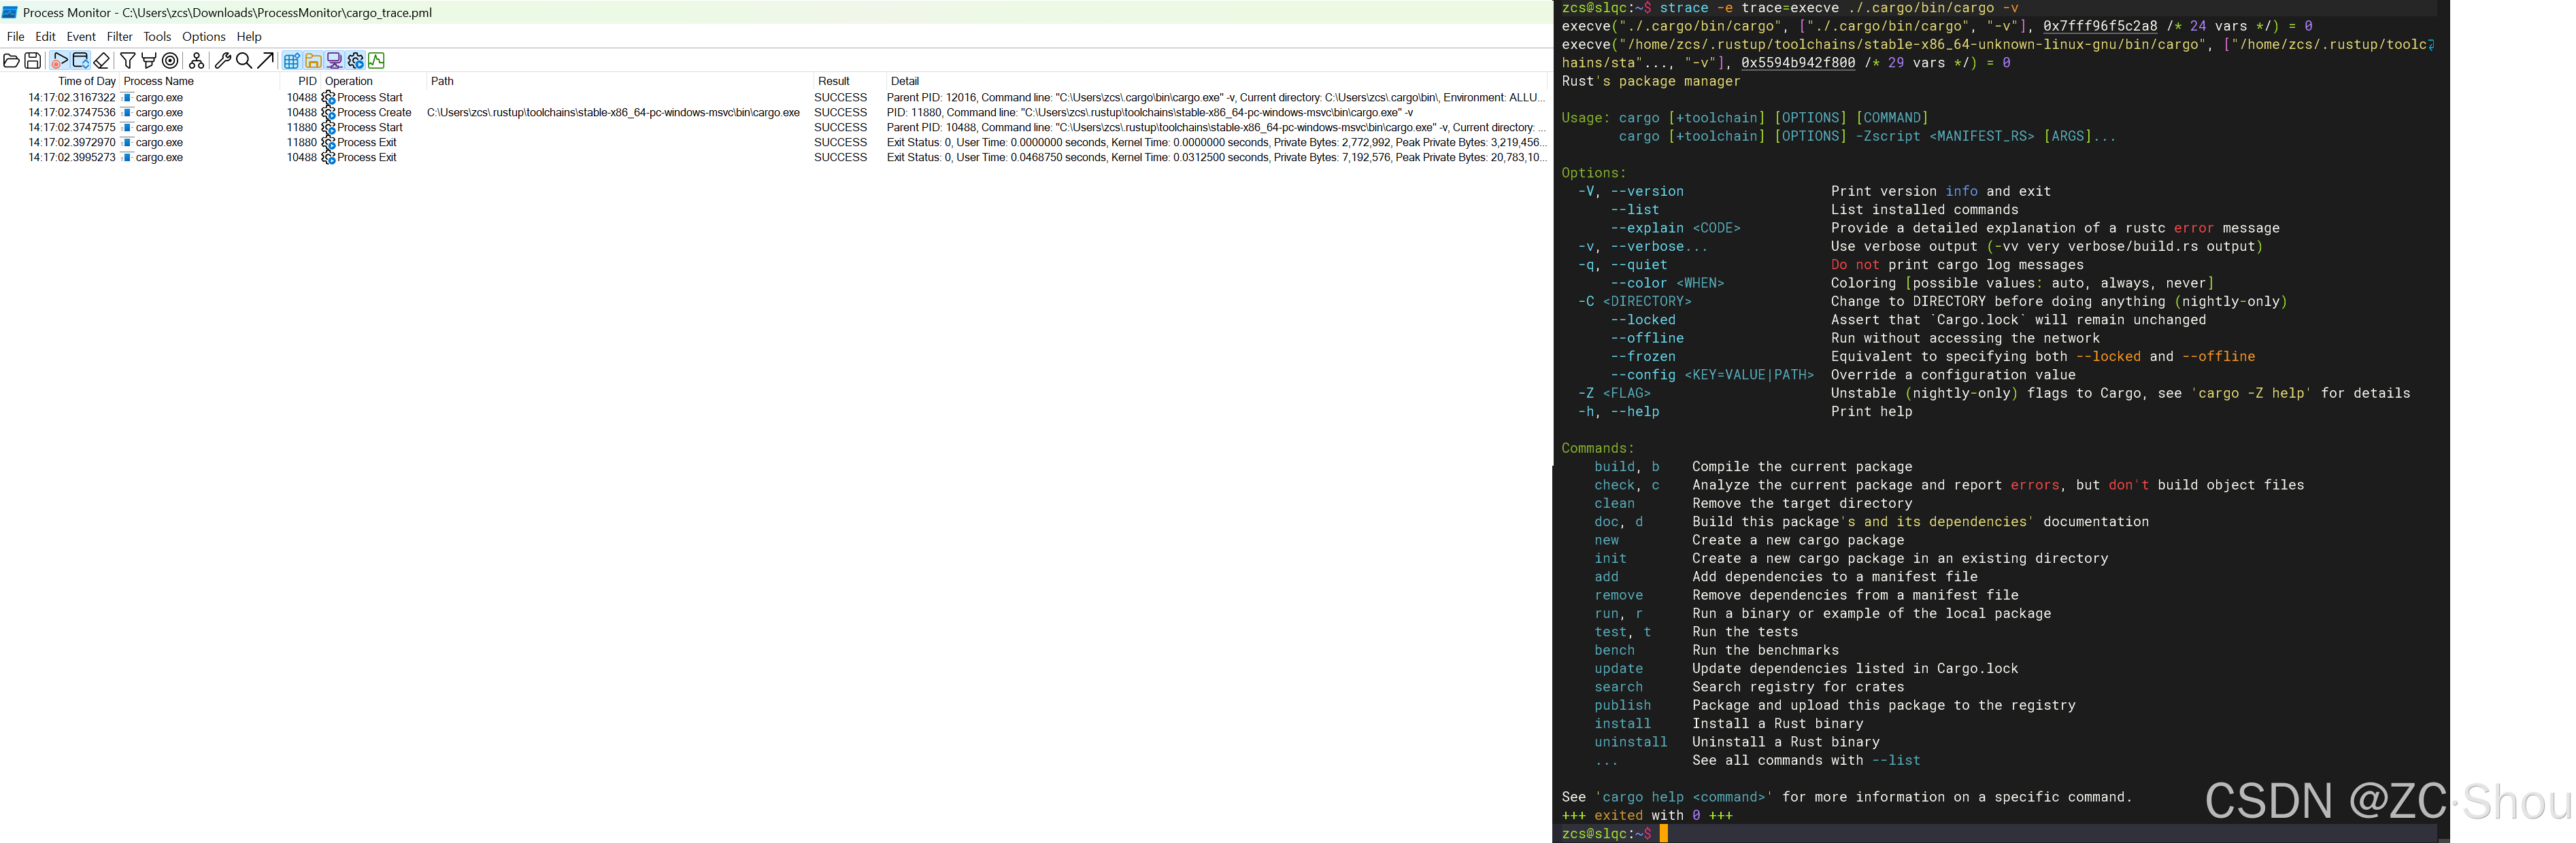Click the Include Process target icon
Viewport: 2576px width, 843px height.
coord(170,61)
